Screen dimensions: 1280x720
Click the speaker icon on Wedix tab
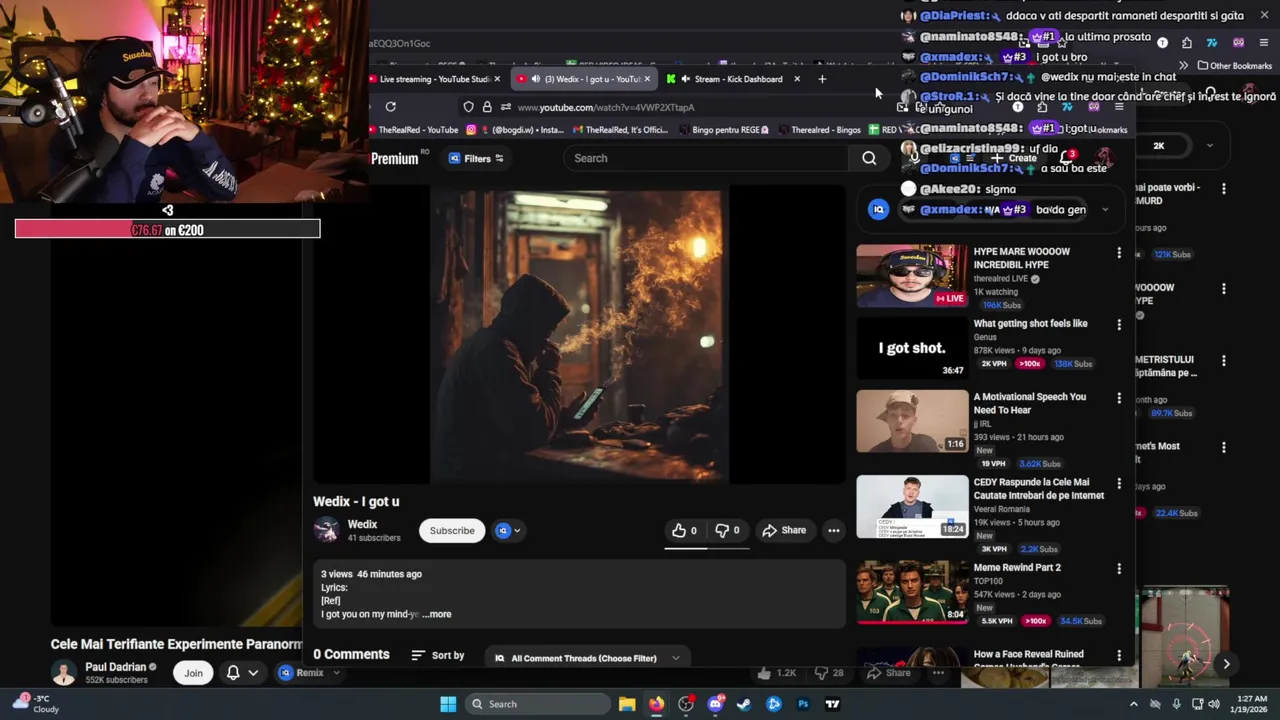(x=535, y=79)
